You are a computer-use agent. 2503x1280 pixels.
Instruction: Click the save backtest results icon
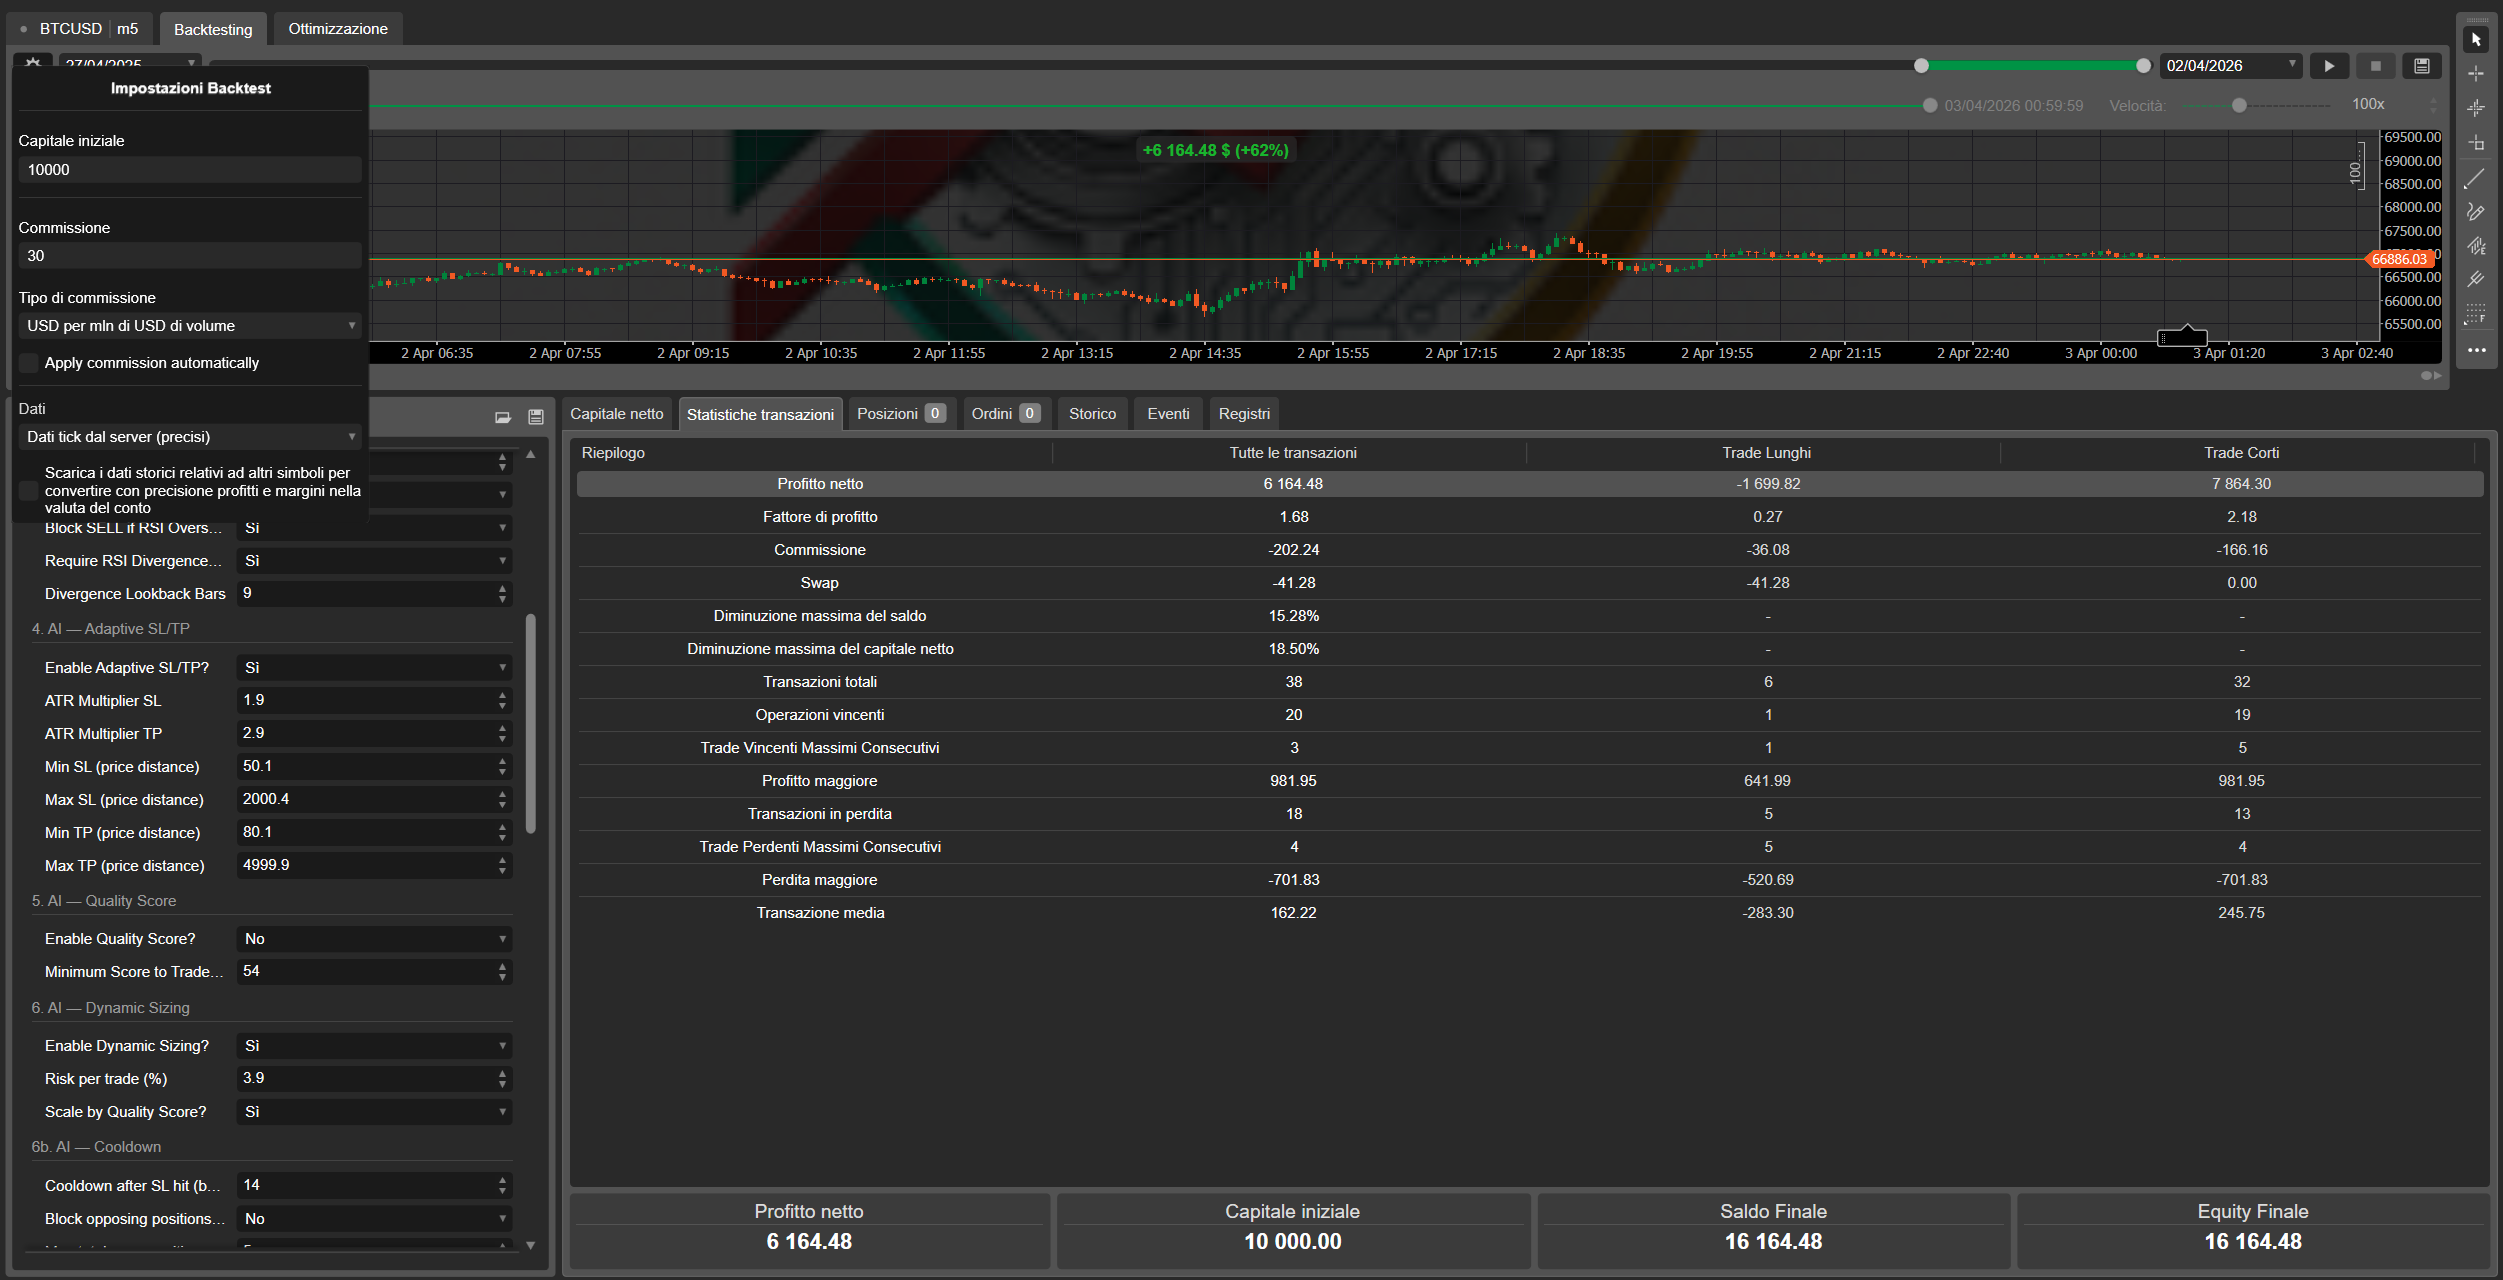pos(2422,66)
